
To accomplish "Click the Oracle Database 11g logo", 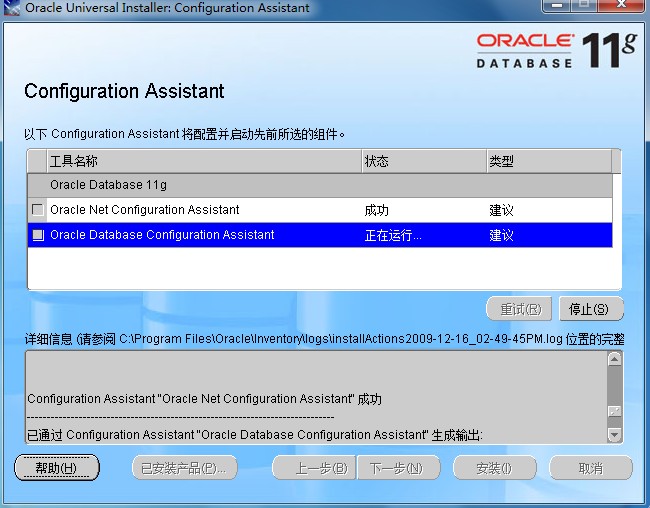I will coord(555,49).
